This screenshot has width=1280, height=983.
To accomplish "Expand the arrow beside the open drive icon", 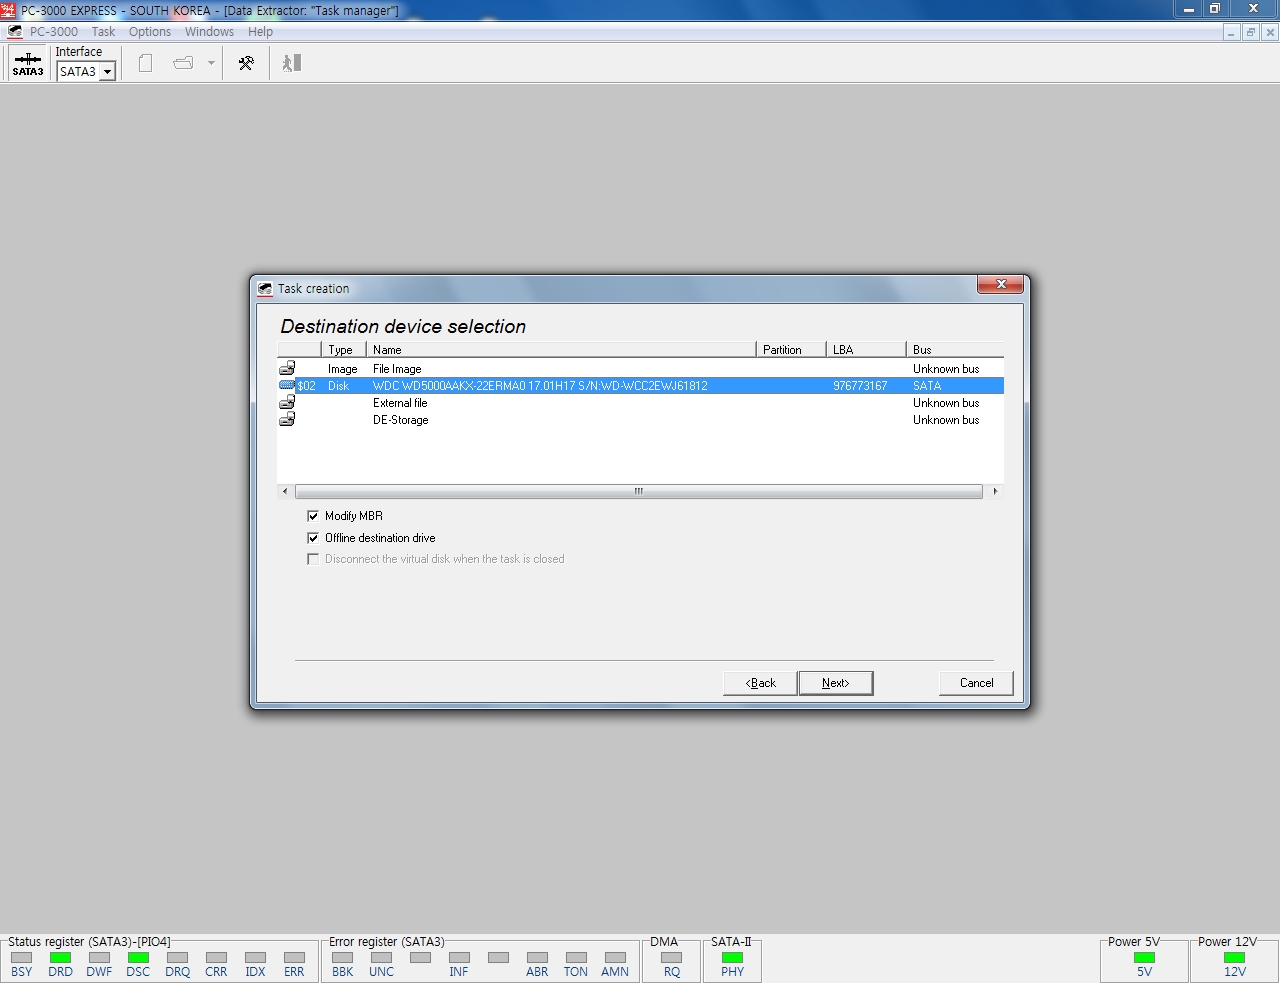I will coord(211,63).
